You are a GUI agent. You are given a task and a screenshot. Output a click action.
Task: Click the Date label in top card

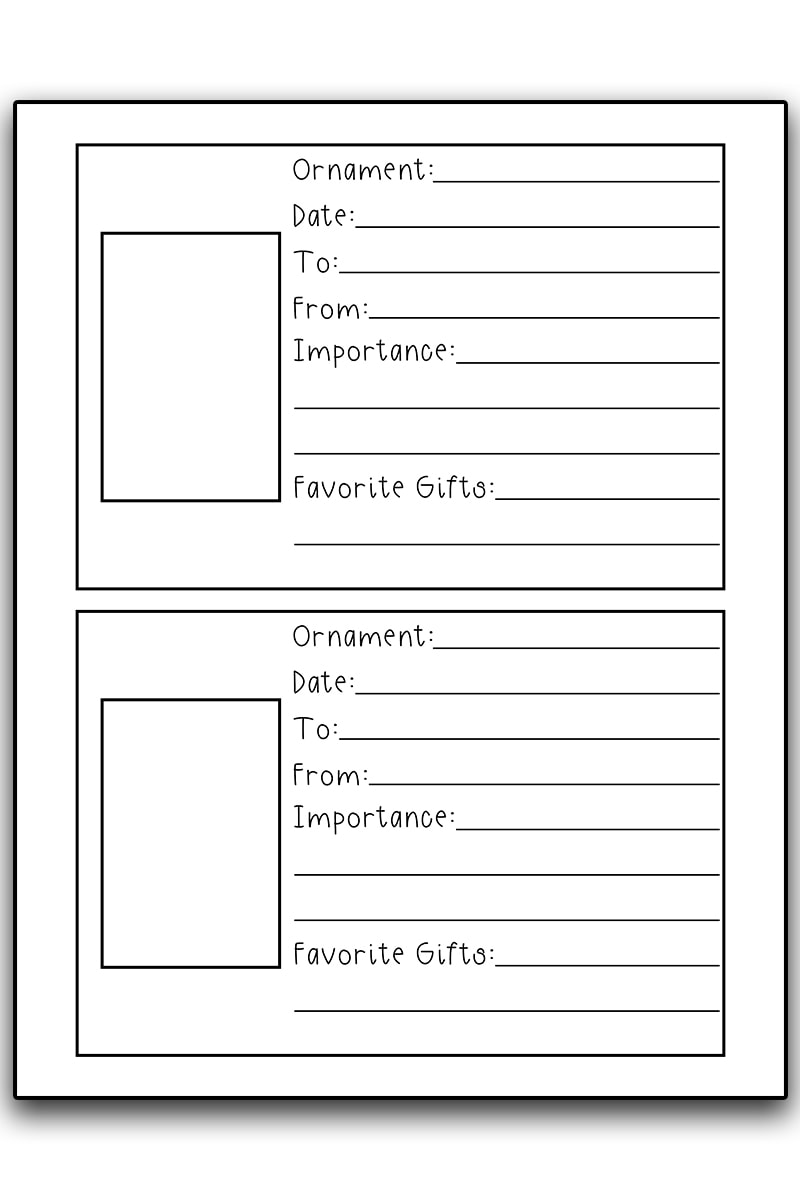[x=323, y=216]
